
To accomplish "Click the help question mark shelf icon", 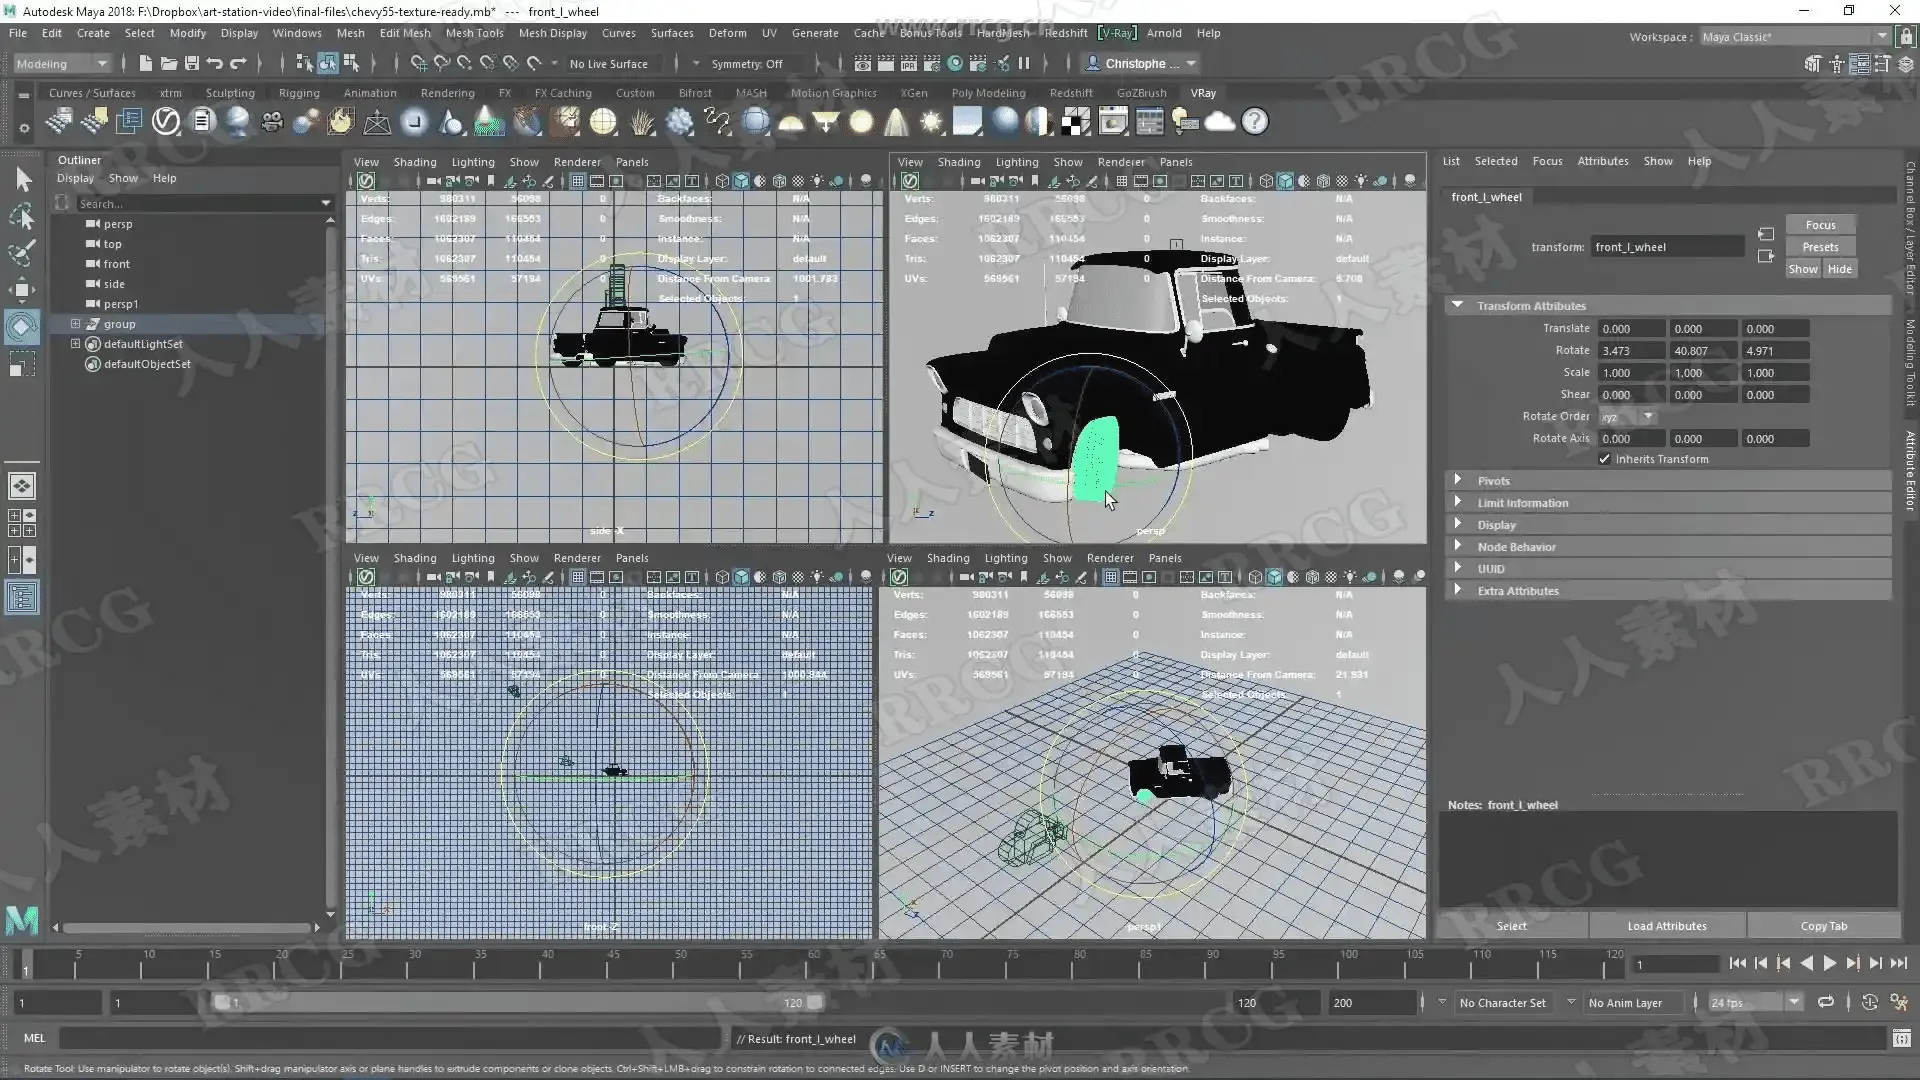I will coord(1254,122).
